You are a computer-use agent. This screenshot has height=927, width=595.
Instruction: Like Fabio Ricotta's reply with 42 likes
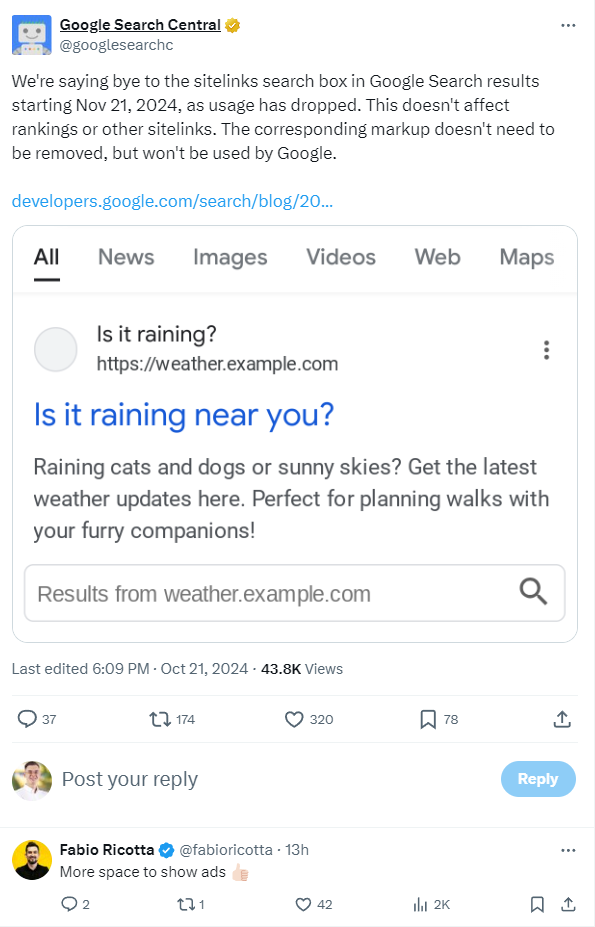[303, 904]
